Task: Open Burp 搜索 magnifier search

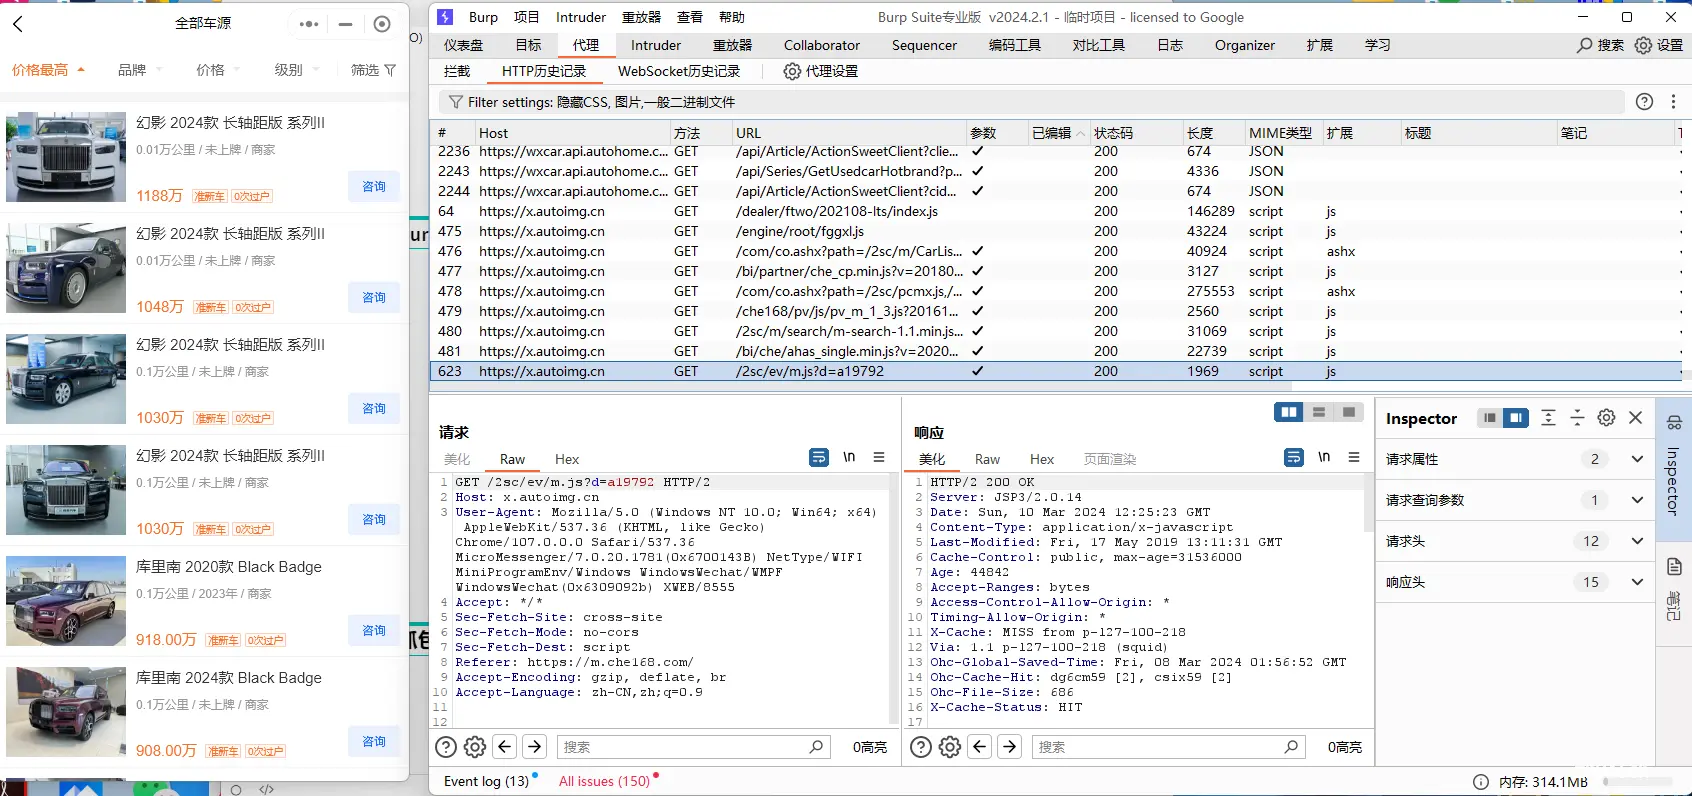Action: pyautogui.click(x=1600, y=45)
